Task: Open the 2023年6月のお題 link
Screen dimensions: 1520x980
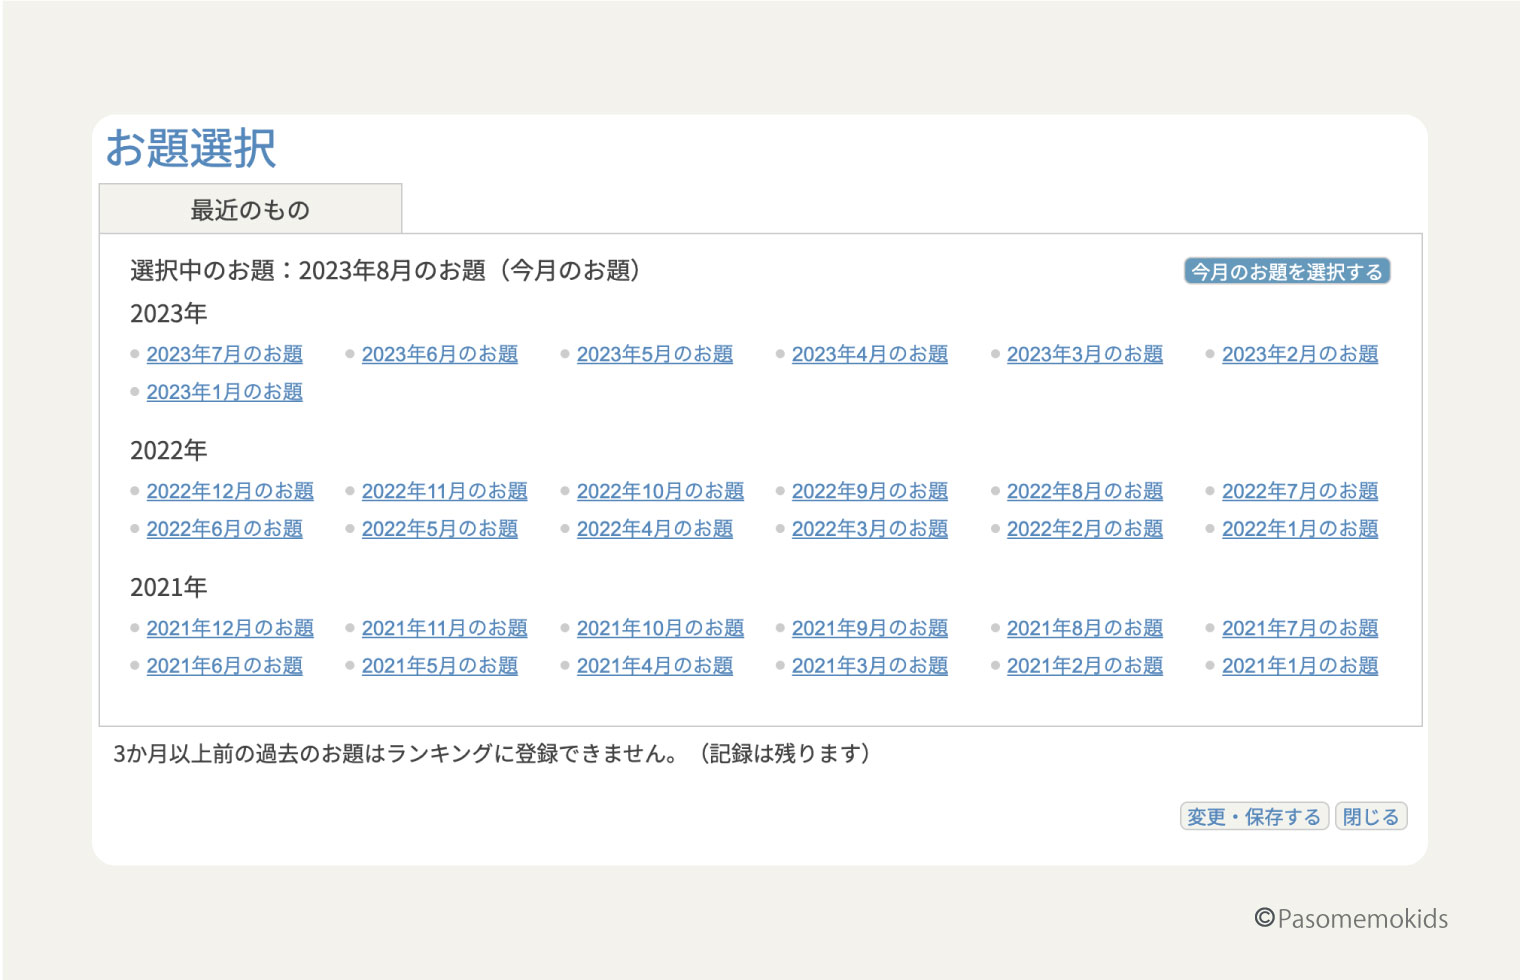Action: (x=439, y=354)
